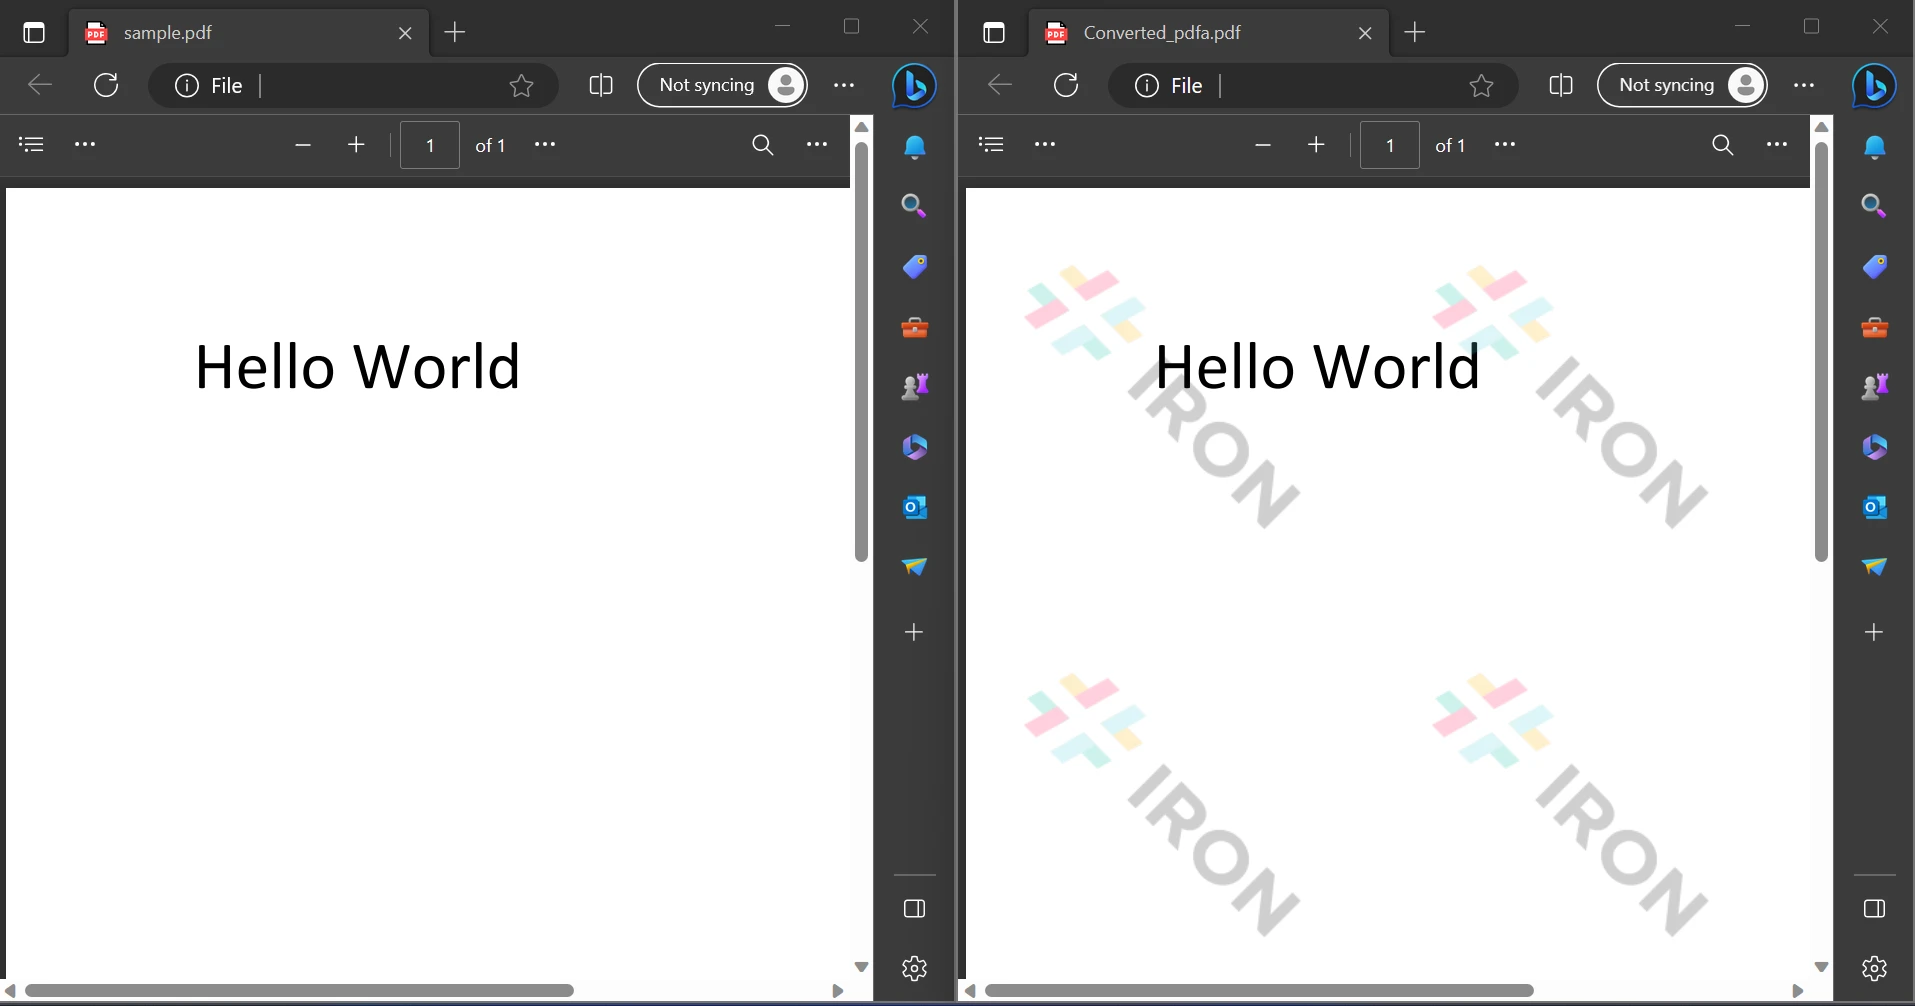1915x1006 pixels.
Task: Open Outlook in Converted_pdfa.pdf sidebar
Action: tap(1874, 508)
